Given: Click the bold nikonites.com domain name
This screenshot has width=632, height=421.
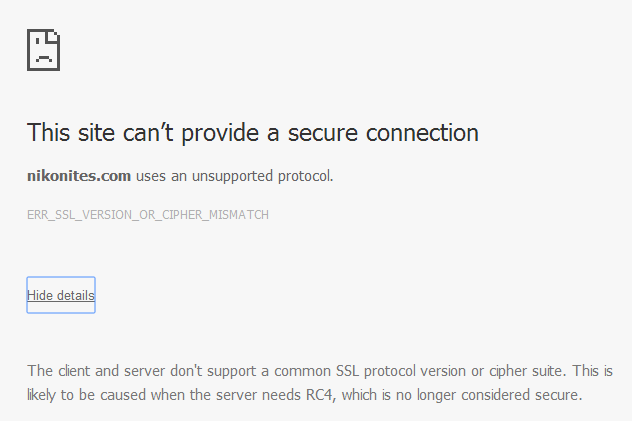Looking at the screenshot, I should [79, 176].
